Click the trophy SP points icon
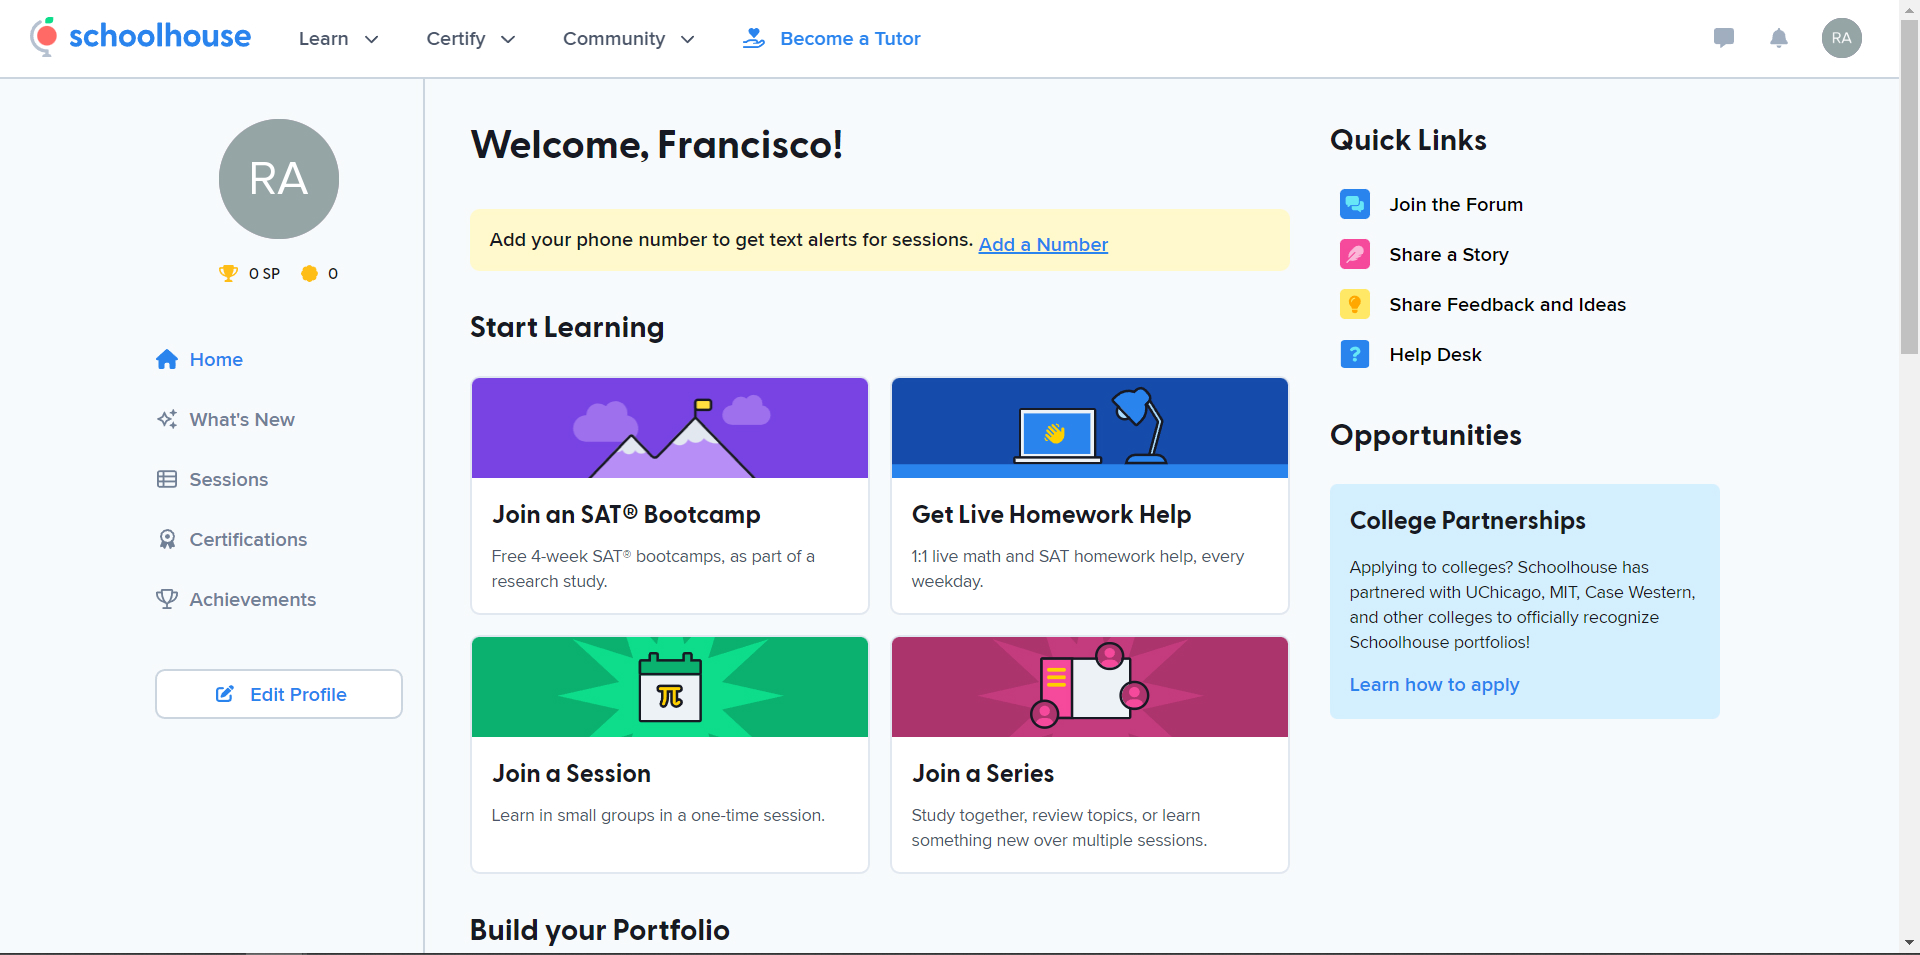This screenshot has height=955, width=1920. 228,273
